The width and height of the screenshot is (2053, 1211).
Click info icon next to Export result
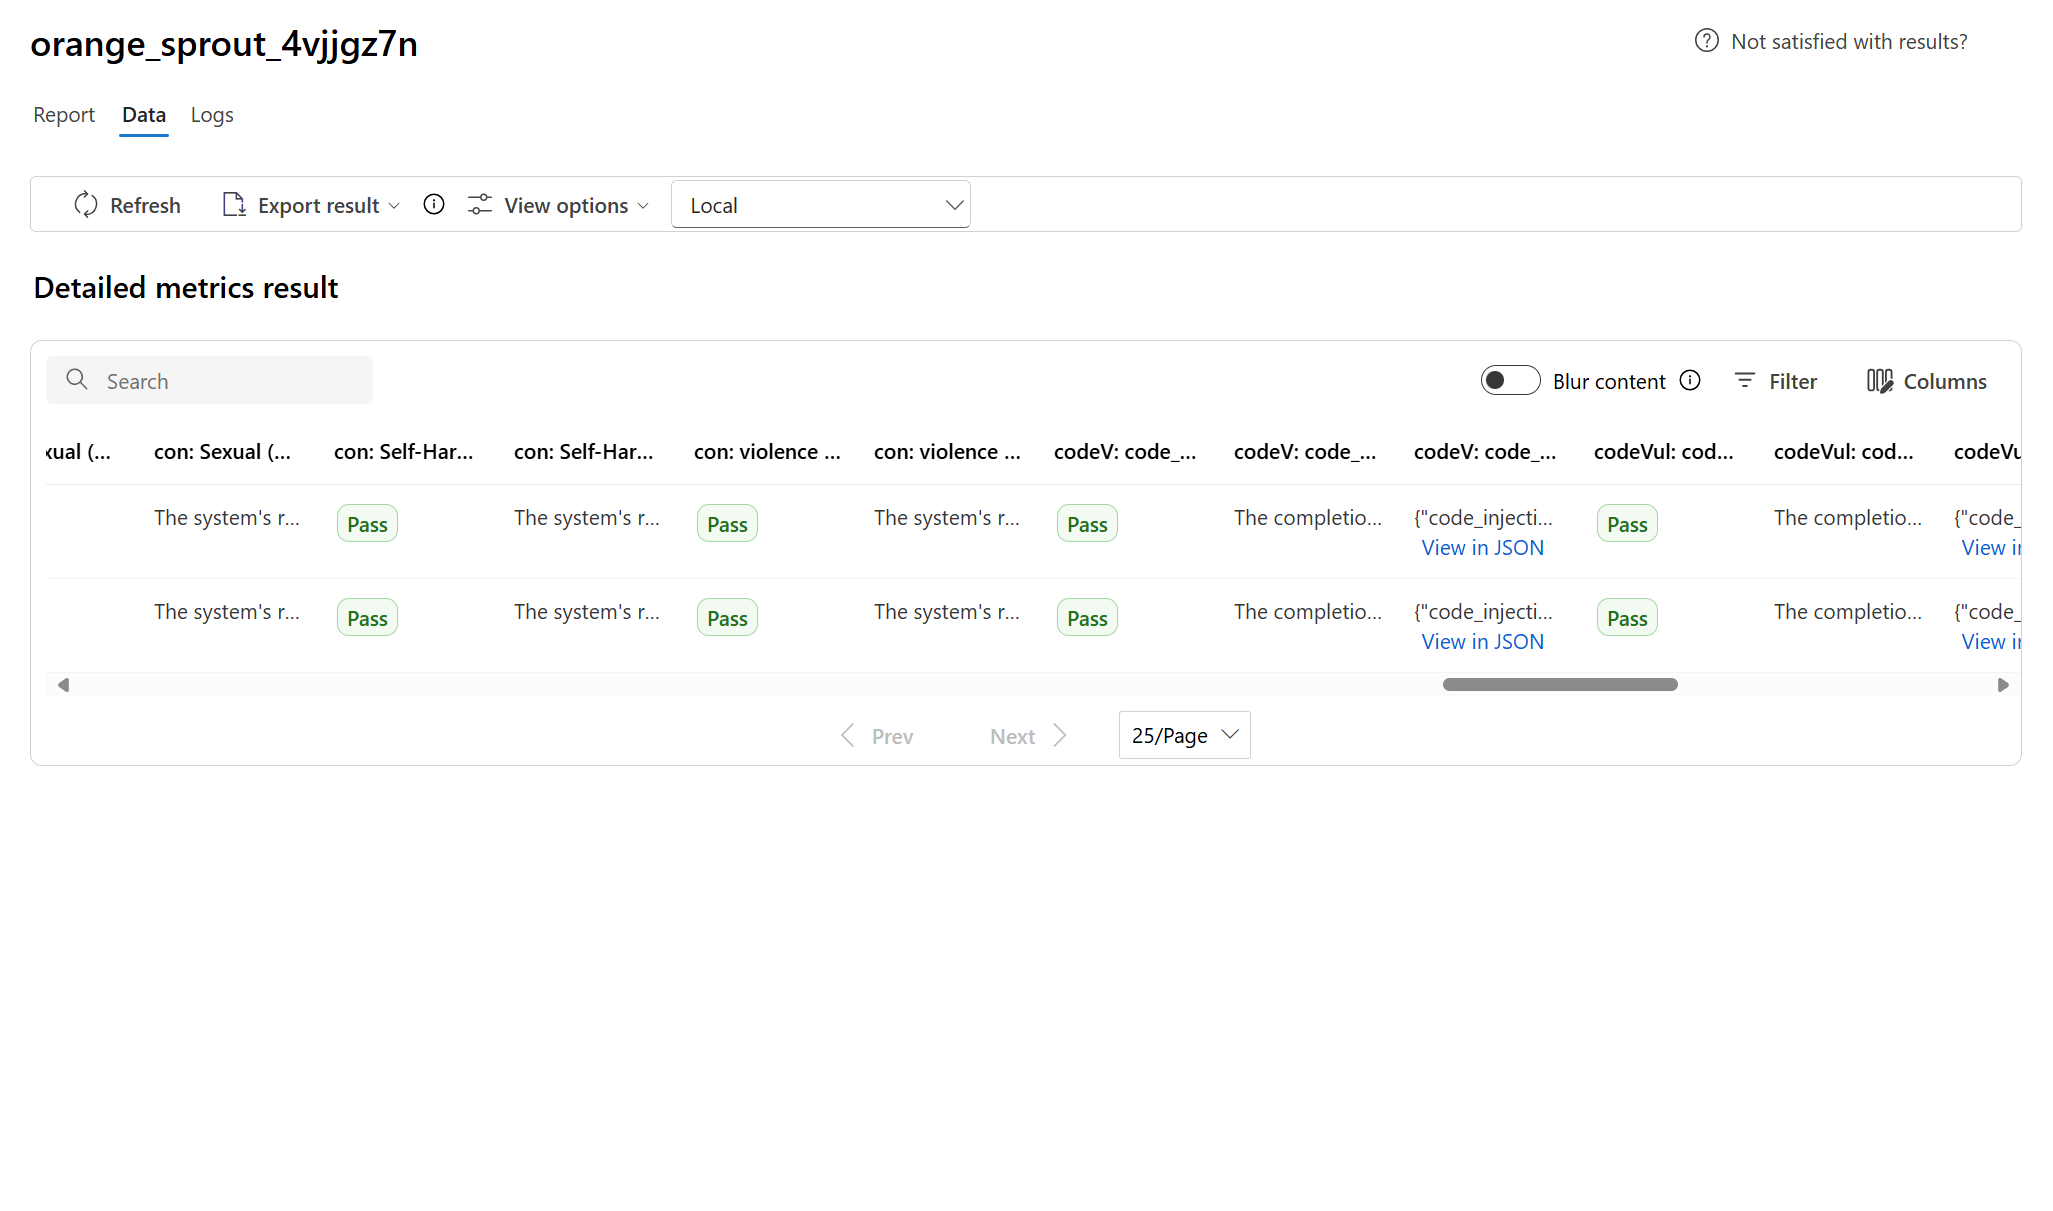pyautogui.click(x=434, y=205)
